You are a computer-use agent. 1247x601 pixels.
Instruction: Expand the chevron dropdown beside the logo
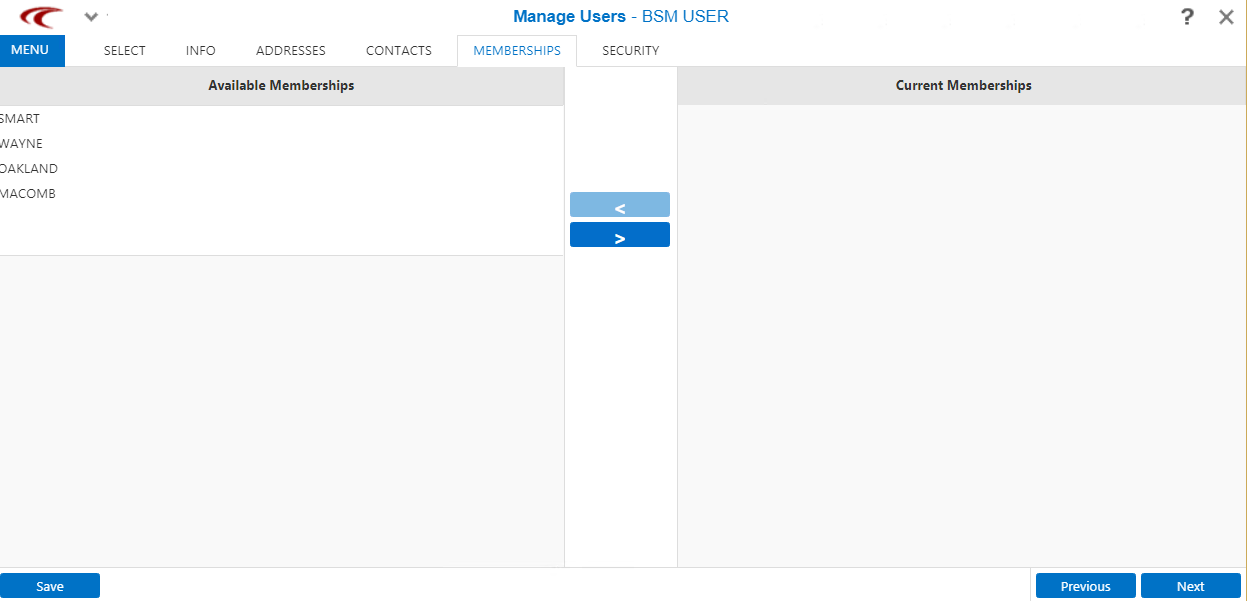91,17
